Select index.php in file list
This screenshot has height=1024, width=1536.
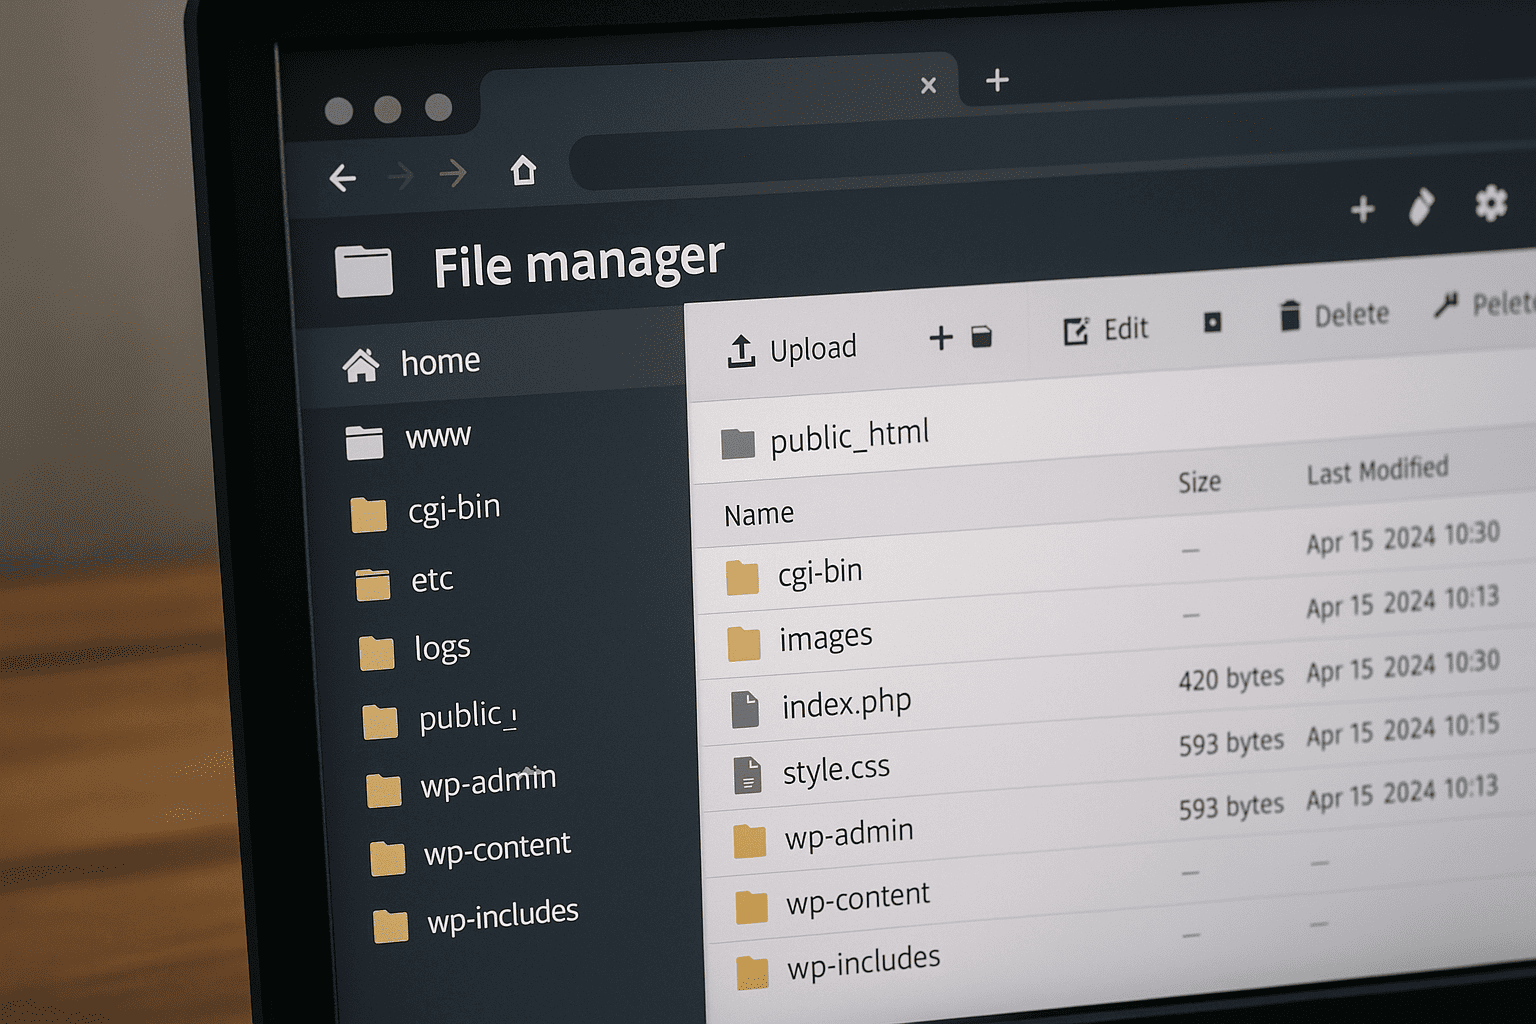coord(845,704)
